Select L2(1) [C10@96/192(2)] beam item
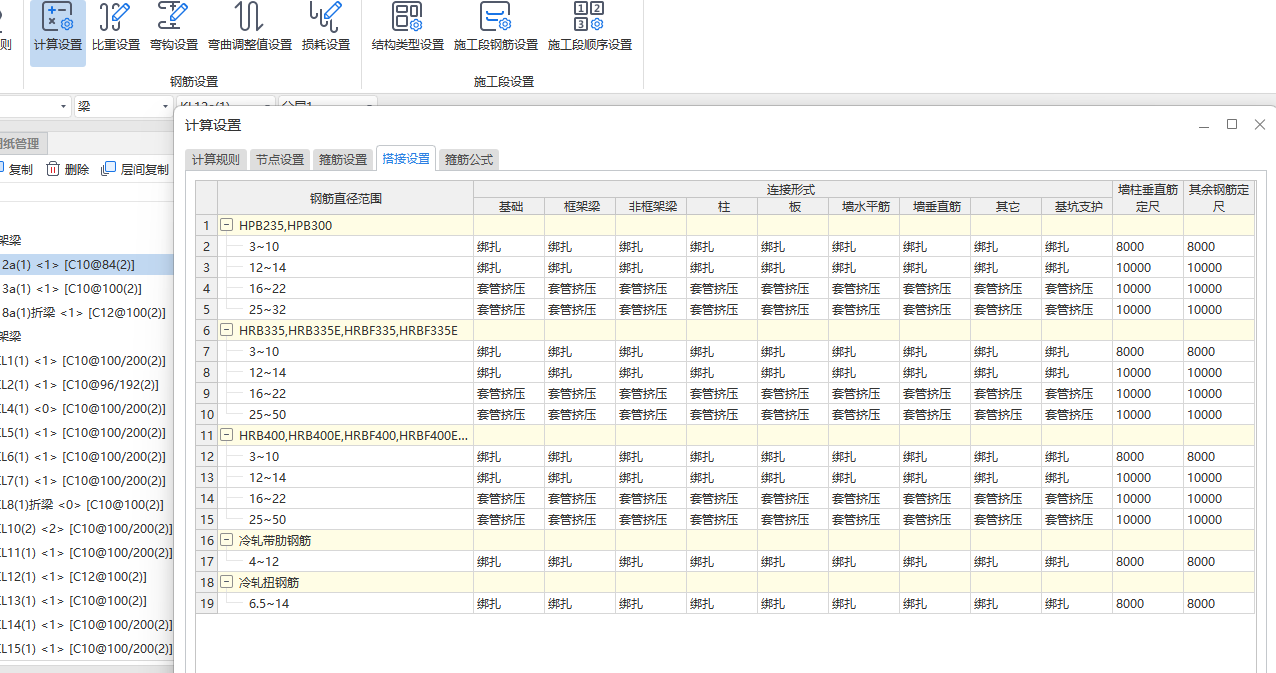The image size is (1276, 673). click(80, 385)
